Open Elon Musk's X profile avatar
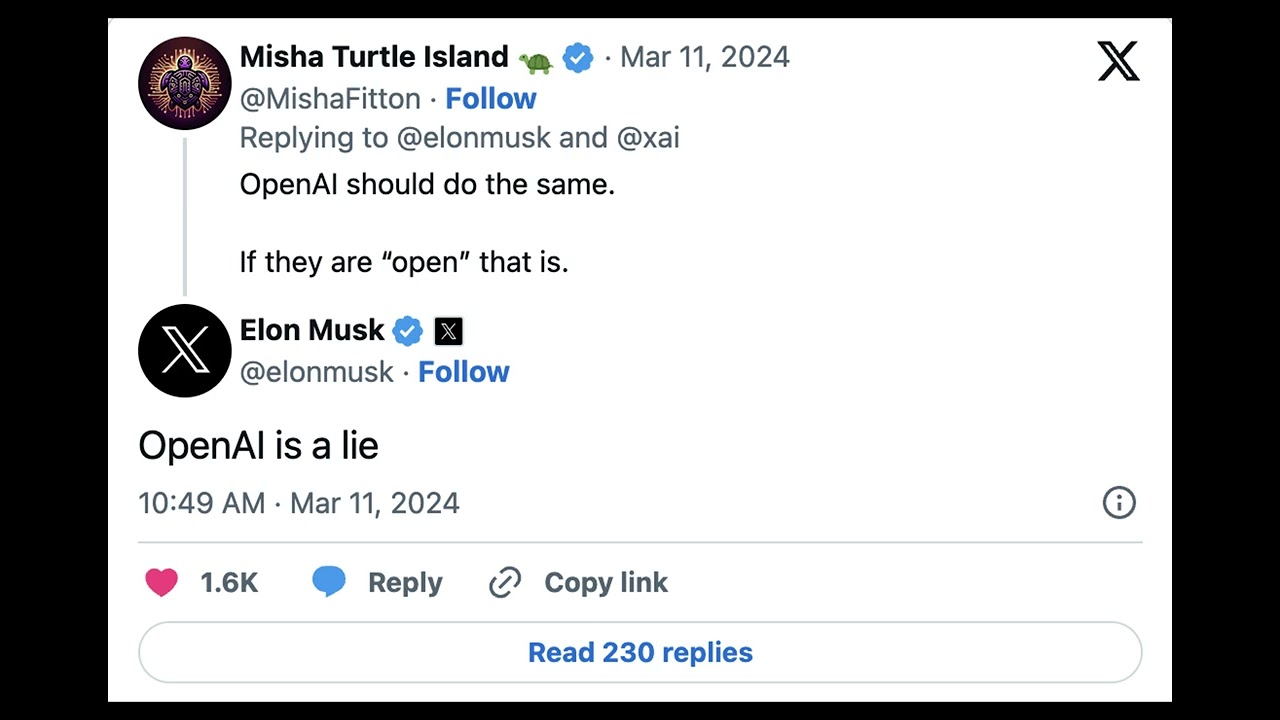 (x=185, y=351)
